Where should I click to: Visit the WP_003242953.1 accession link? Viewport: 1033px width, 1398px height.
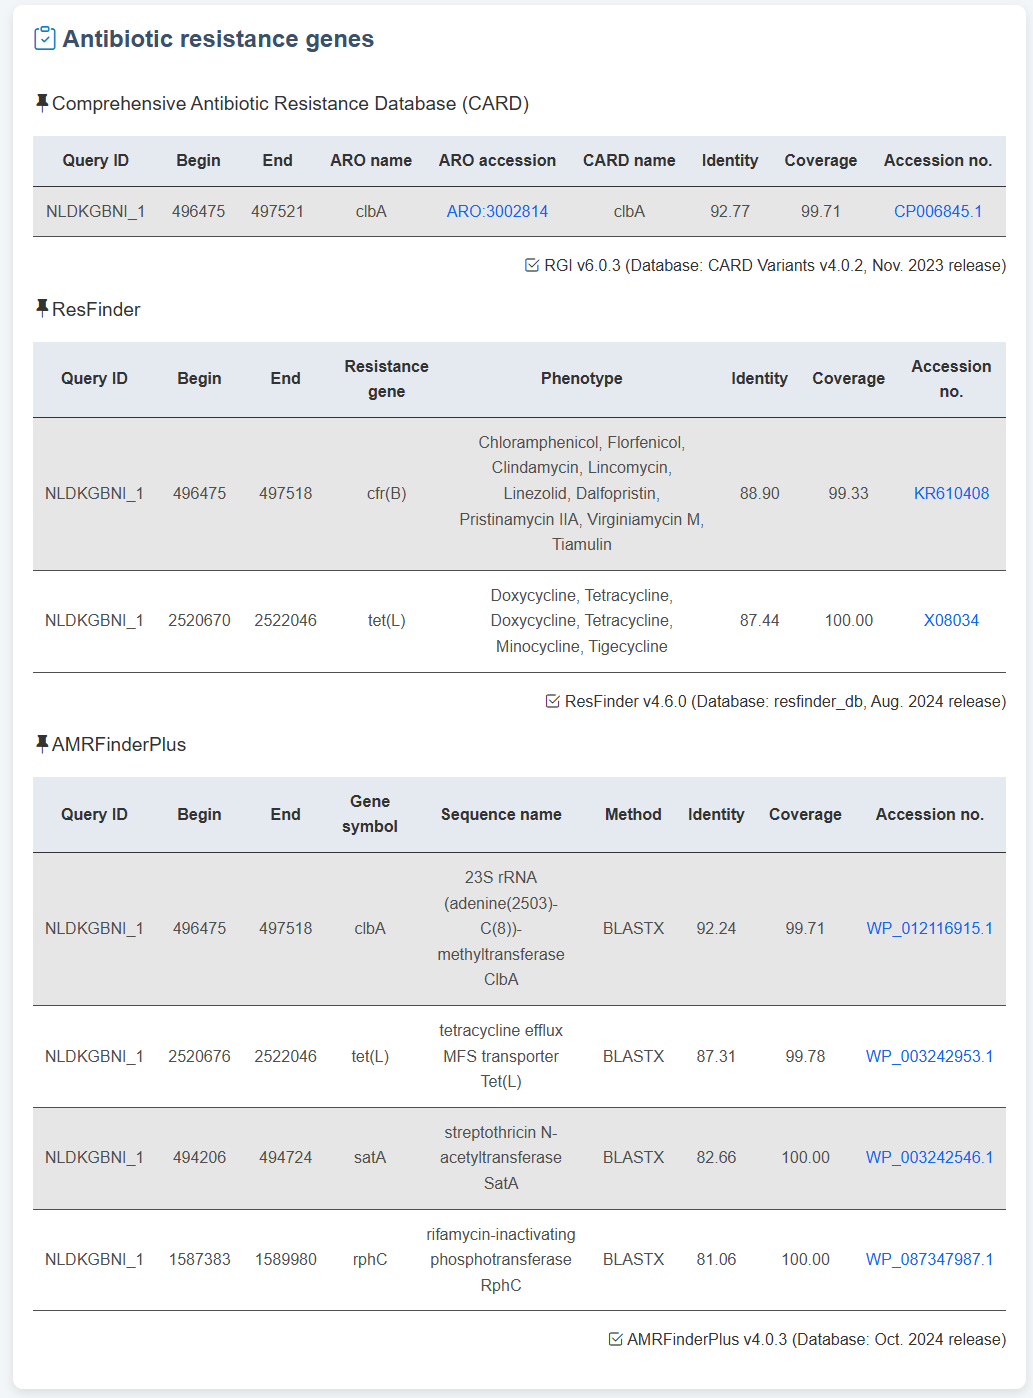click(929, 1056)
